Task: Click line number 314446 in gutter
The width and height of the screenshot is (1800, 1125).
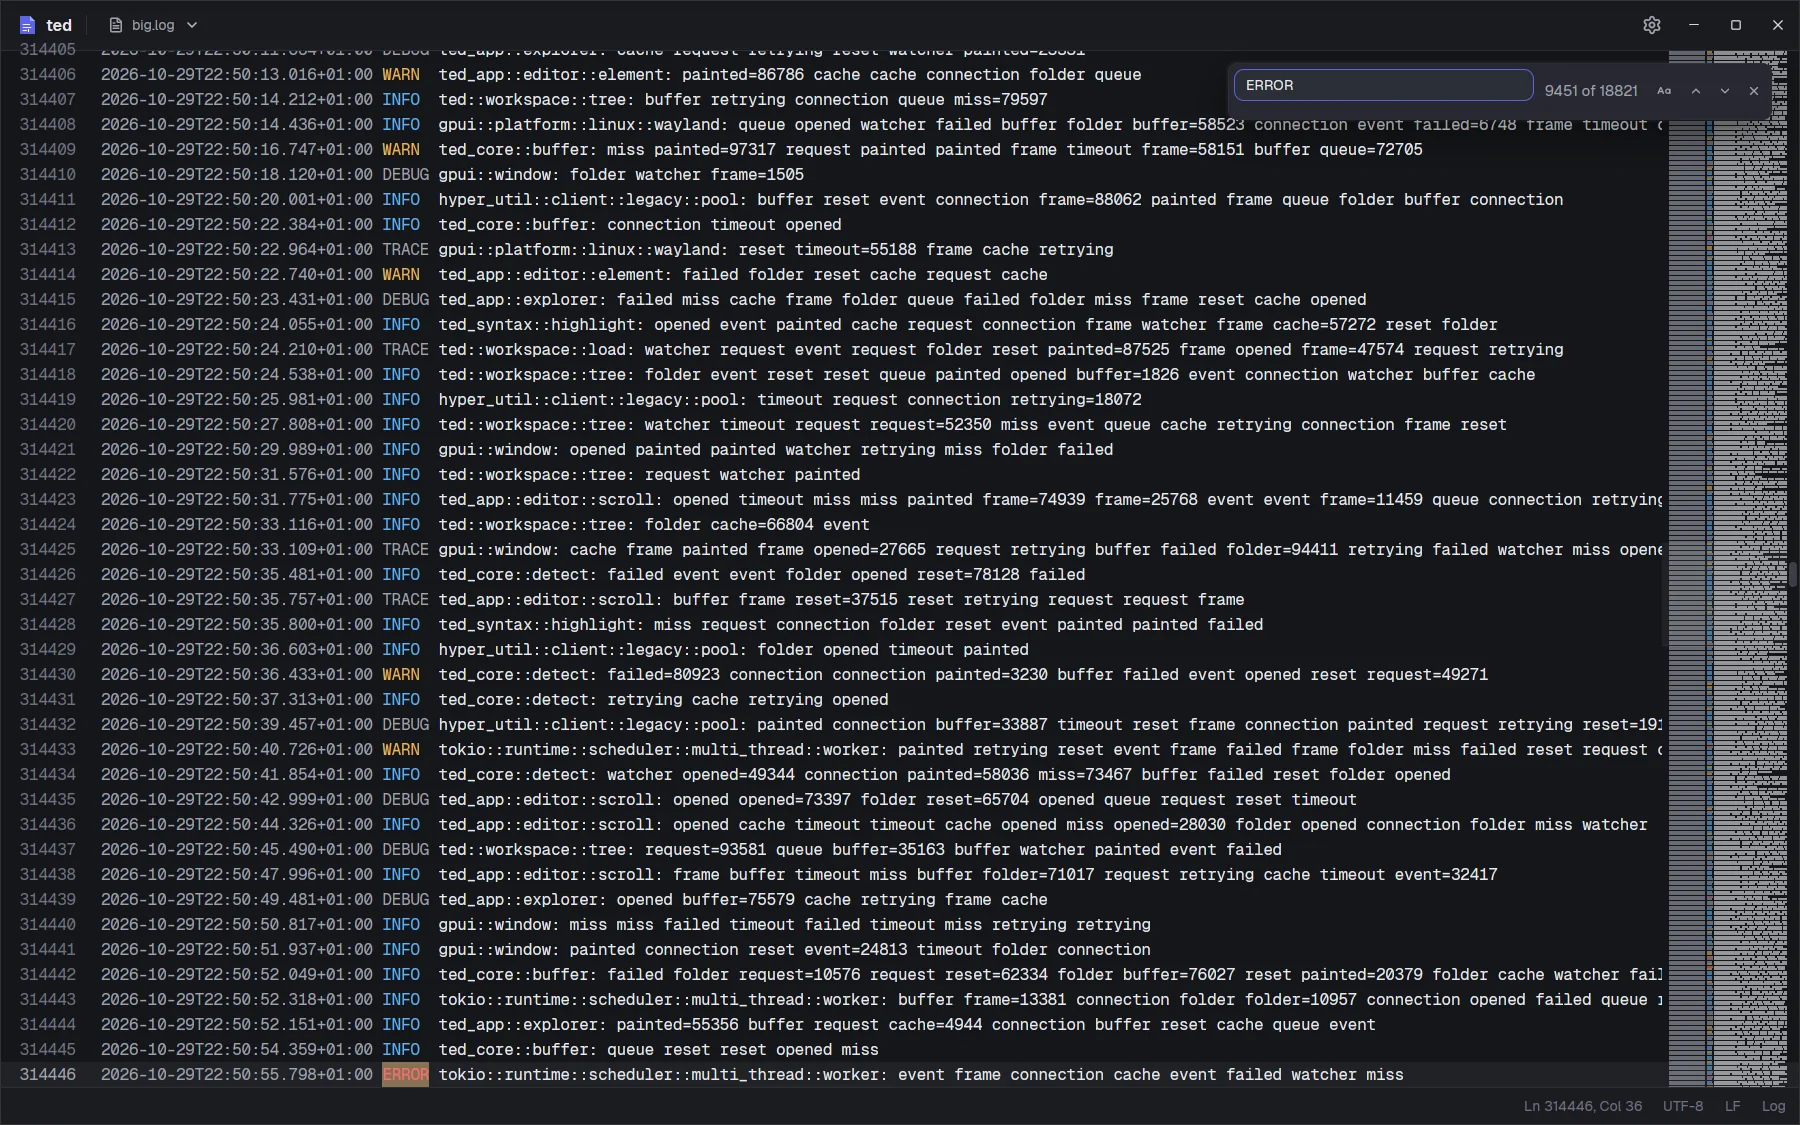Action: (x=48, y=1075)
